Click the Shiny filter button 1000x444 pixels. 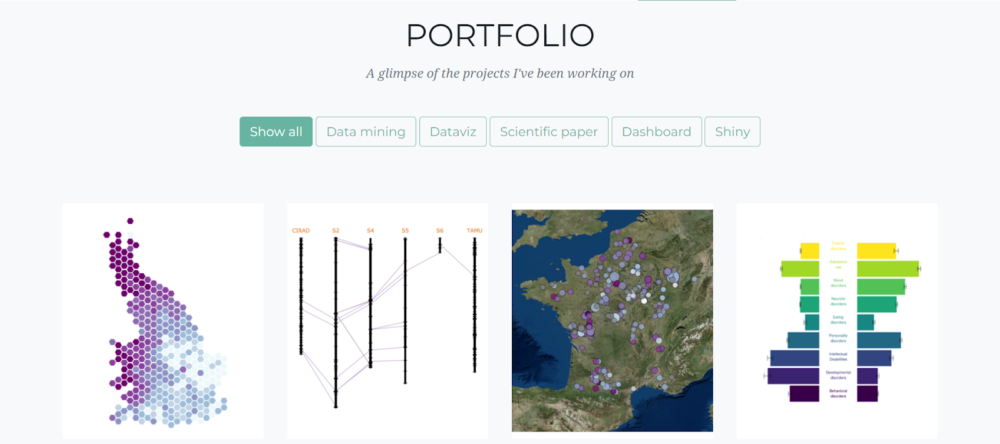click(732, 132)
